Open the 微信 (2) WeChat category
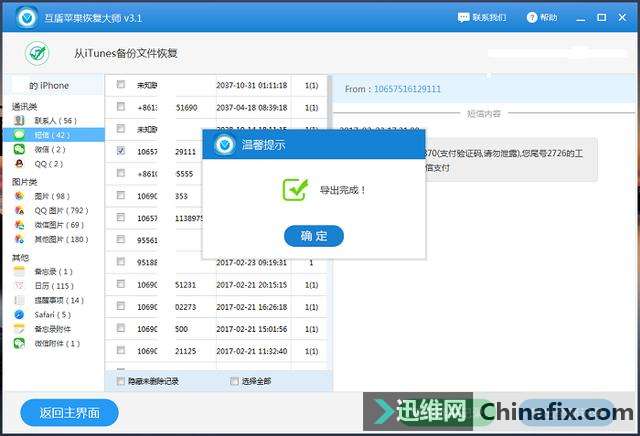This screenshot has width=640, height=436. 50,149
